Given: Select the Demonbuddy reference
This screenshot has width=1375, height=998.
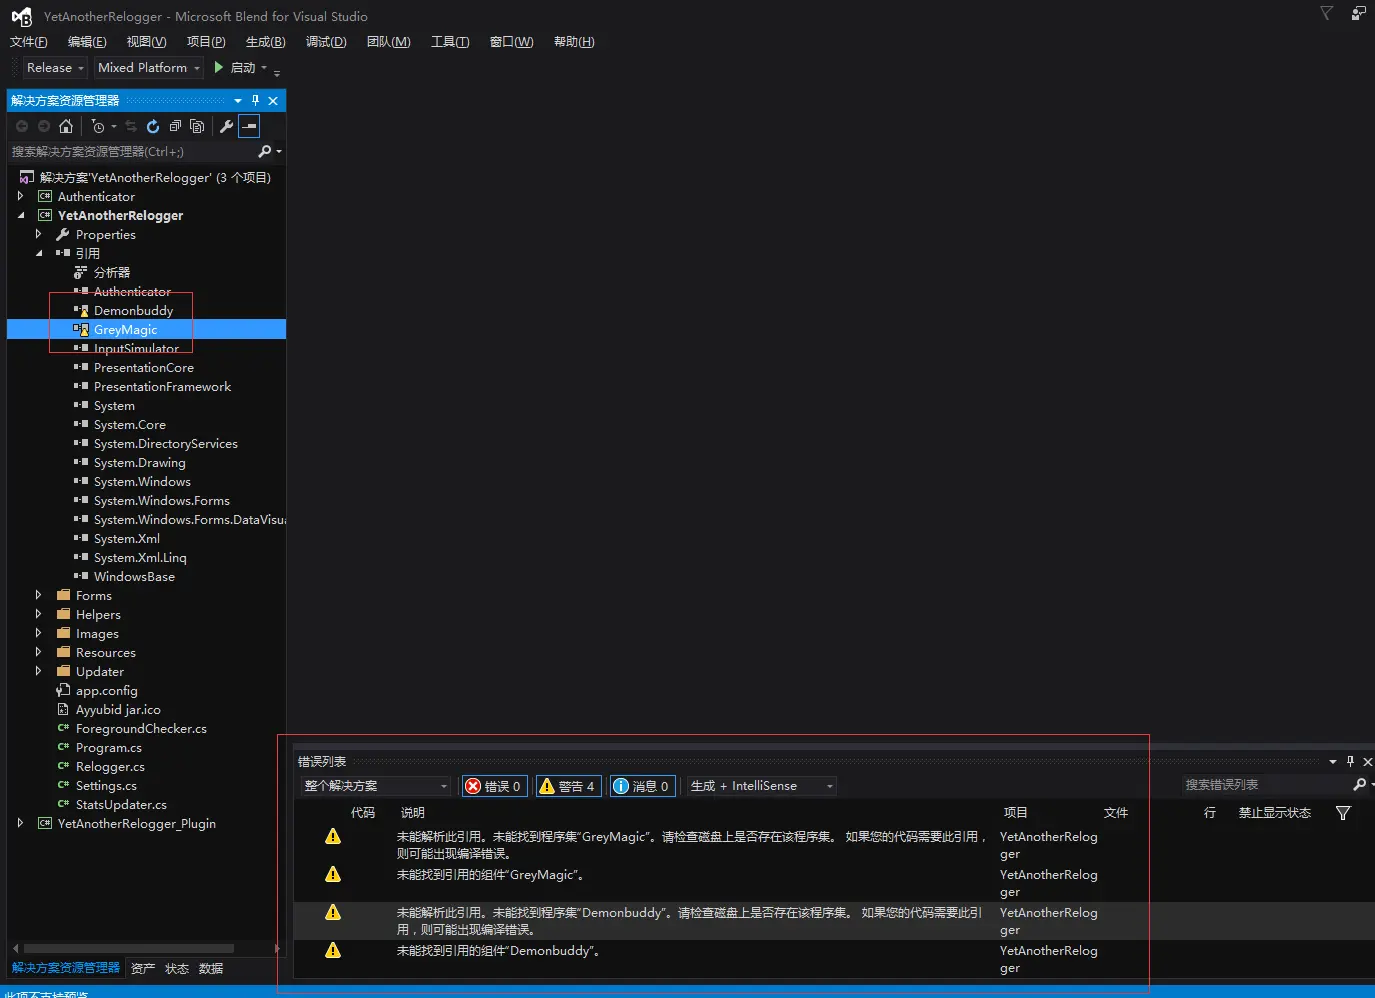Looking at the screenshot, I should 133,310.
